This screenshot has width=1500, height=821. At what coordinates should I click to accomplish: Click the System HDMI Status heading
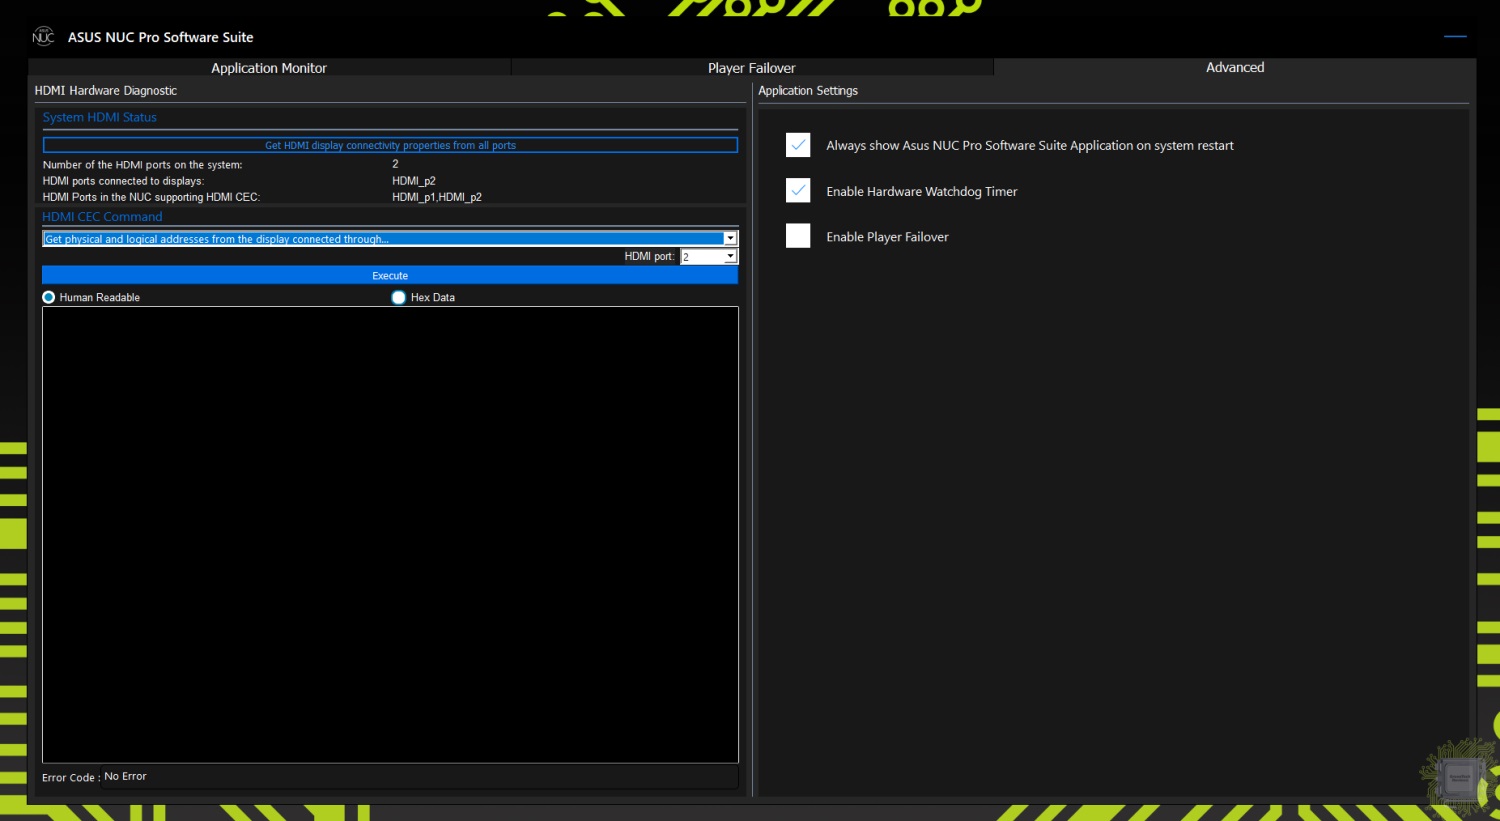pos(99,117)
